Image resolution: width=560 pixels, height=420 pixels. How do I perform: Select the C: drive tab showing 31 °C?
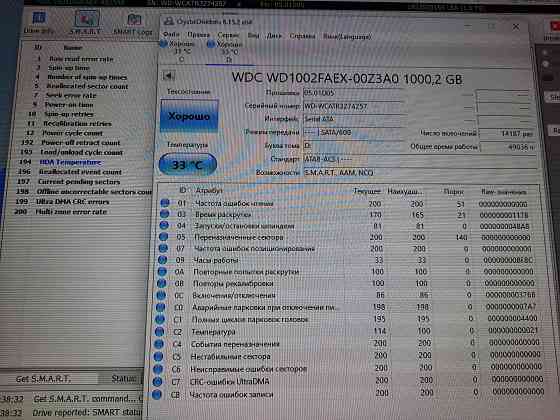(181, 51)
